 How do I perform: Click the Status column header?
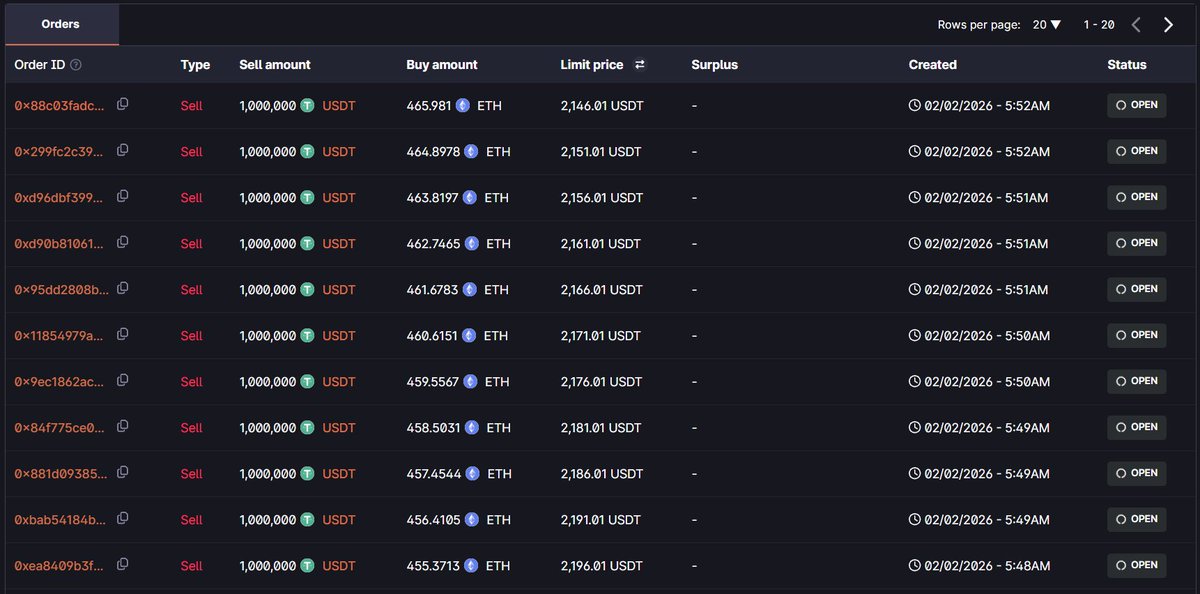pyautogui.click(x=1126, y=65)
